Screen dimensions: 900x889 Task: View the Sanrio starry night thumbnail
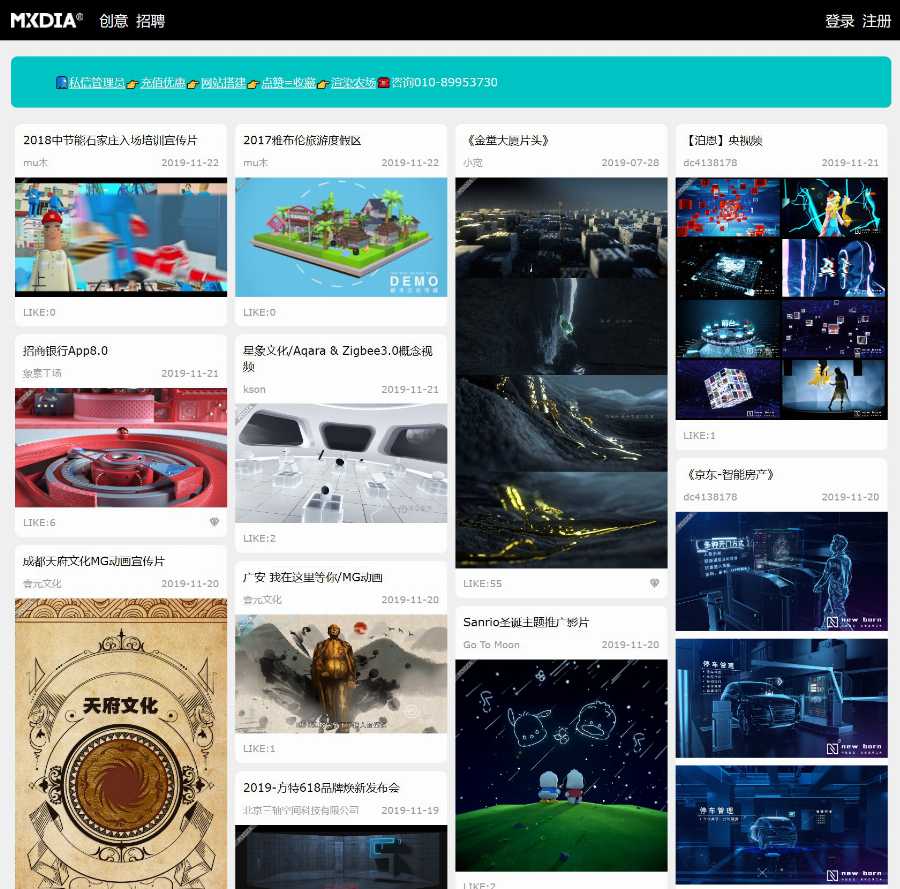click(x=561, y=766)
